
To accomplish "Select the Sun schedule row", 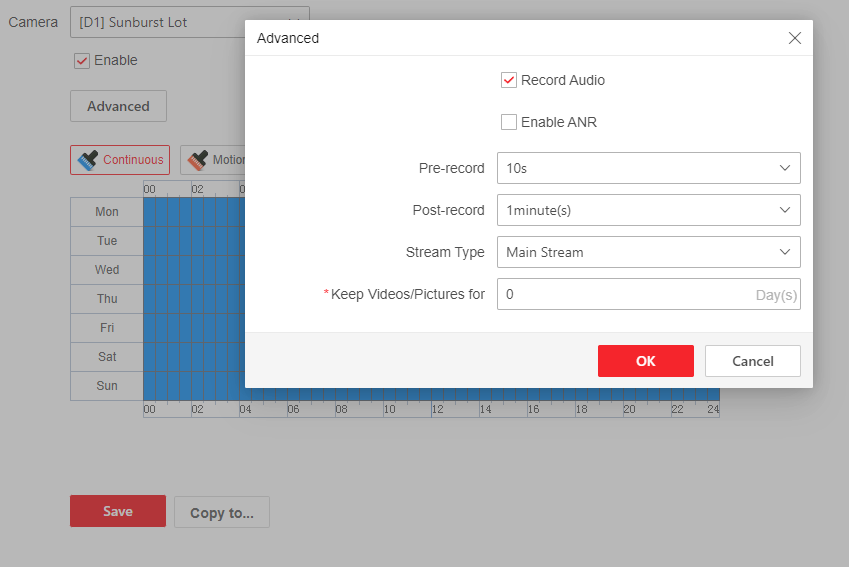I will click(x=106, y=386).
